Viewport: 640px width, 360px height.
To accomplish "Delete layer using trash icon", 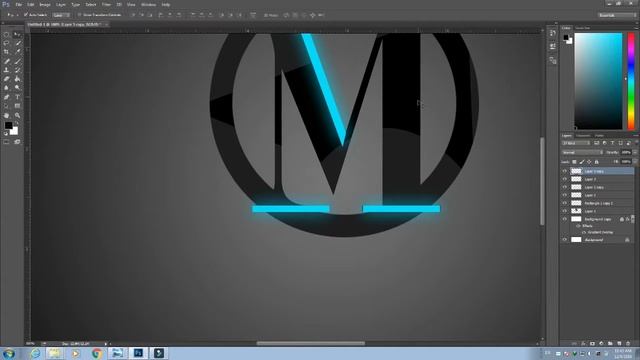I will (628, 344).
